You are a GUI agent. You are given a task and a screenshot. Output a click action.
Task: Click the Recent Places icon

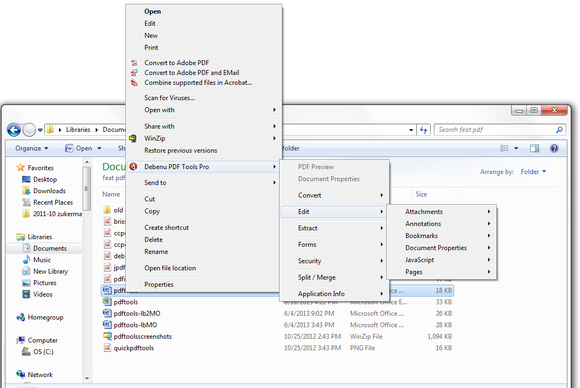[x=26, y=202]
